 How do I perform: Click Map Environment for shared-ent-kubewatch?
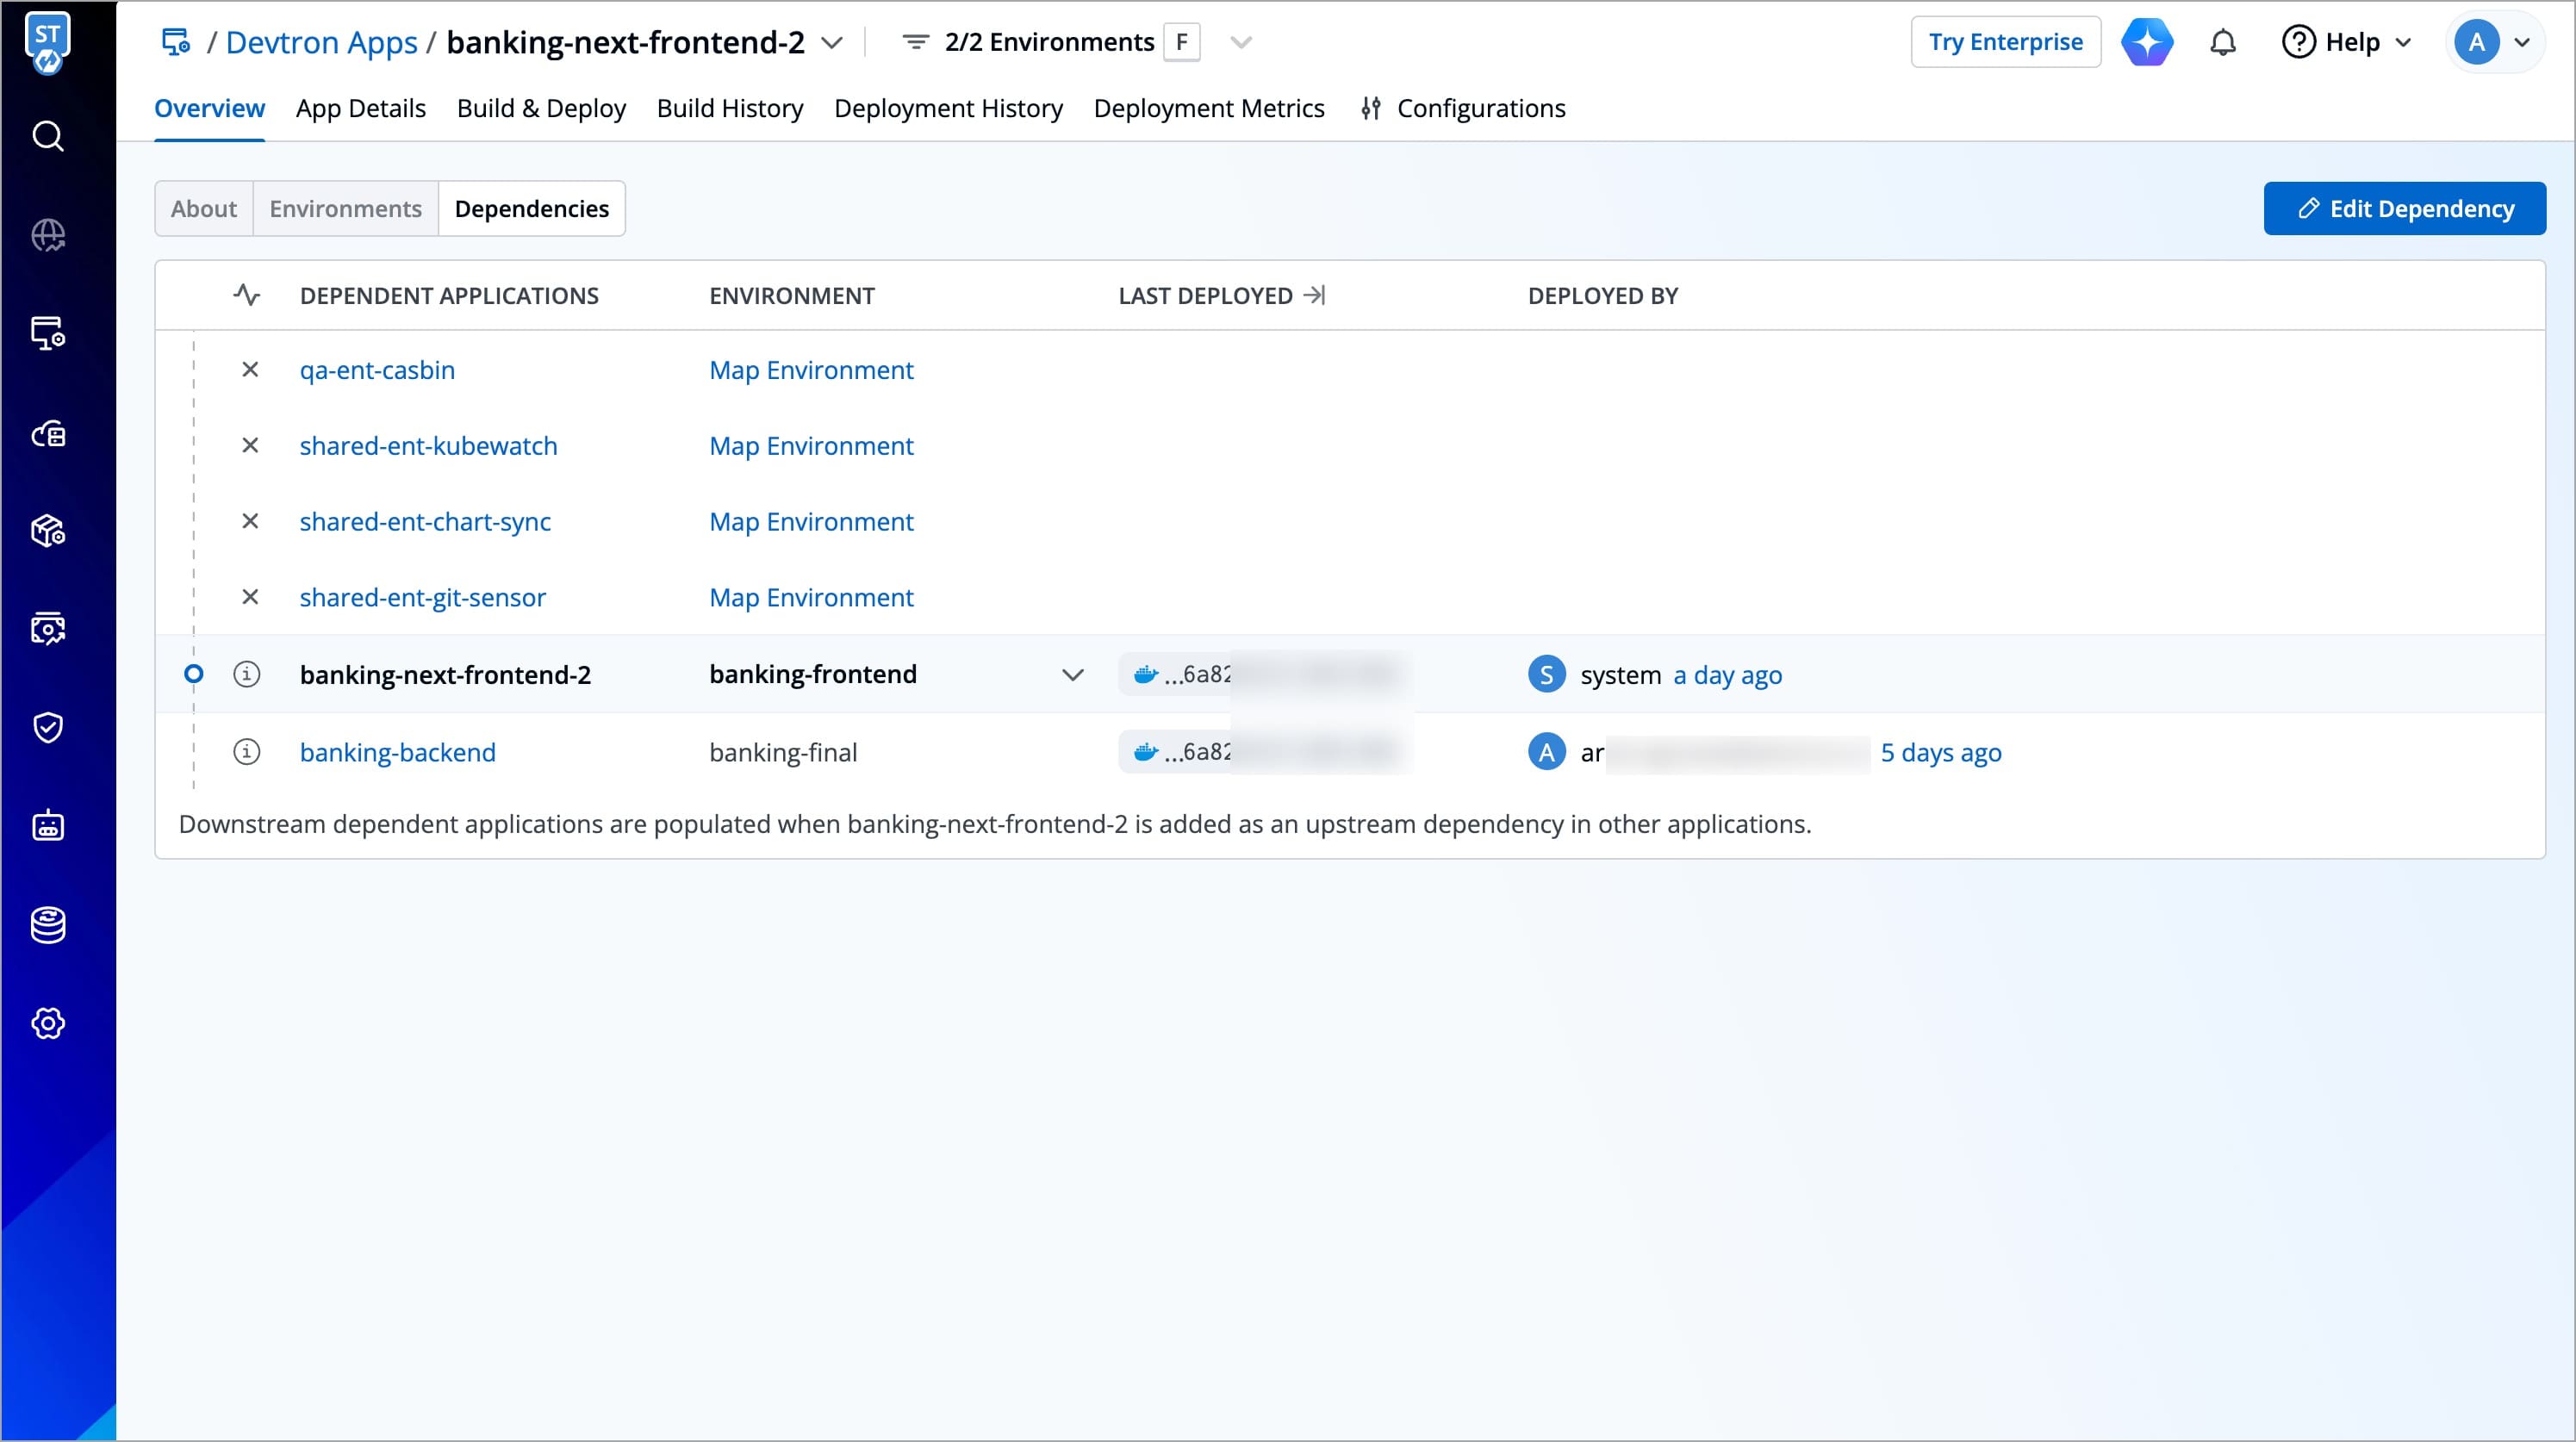(x=810, y=446)
